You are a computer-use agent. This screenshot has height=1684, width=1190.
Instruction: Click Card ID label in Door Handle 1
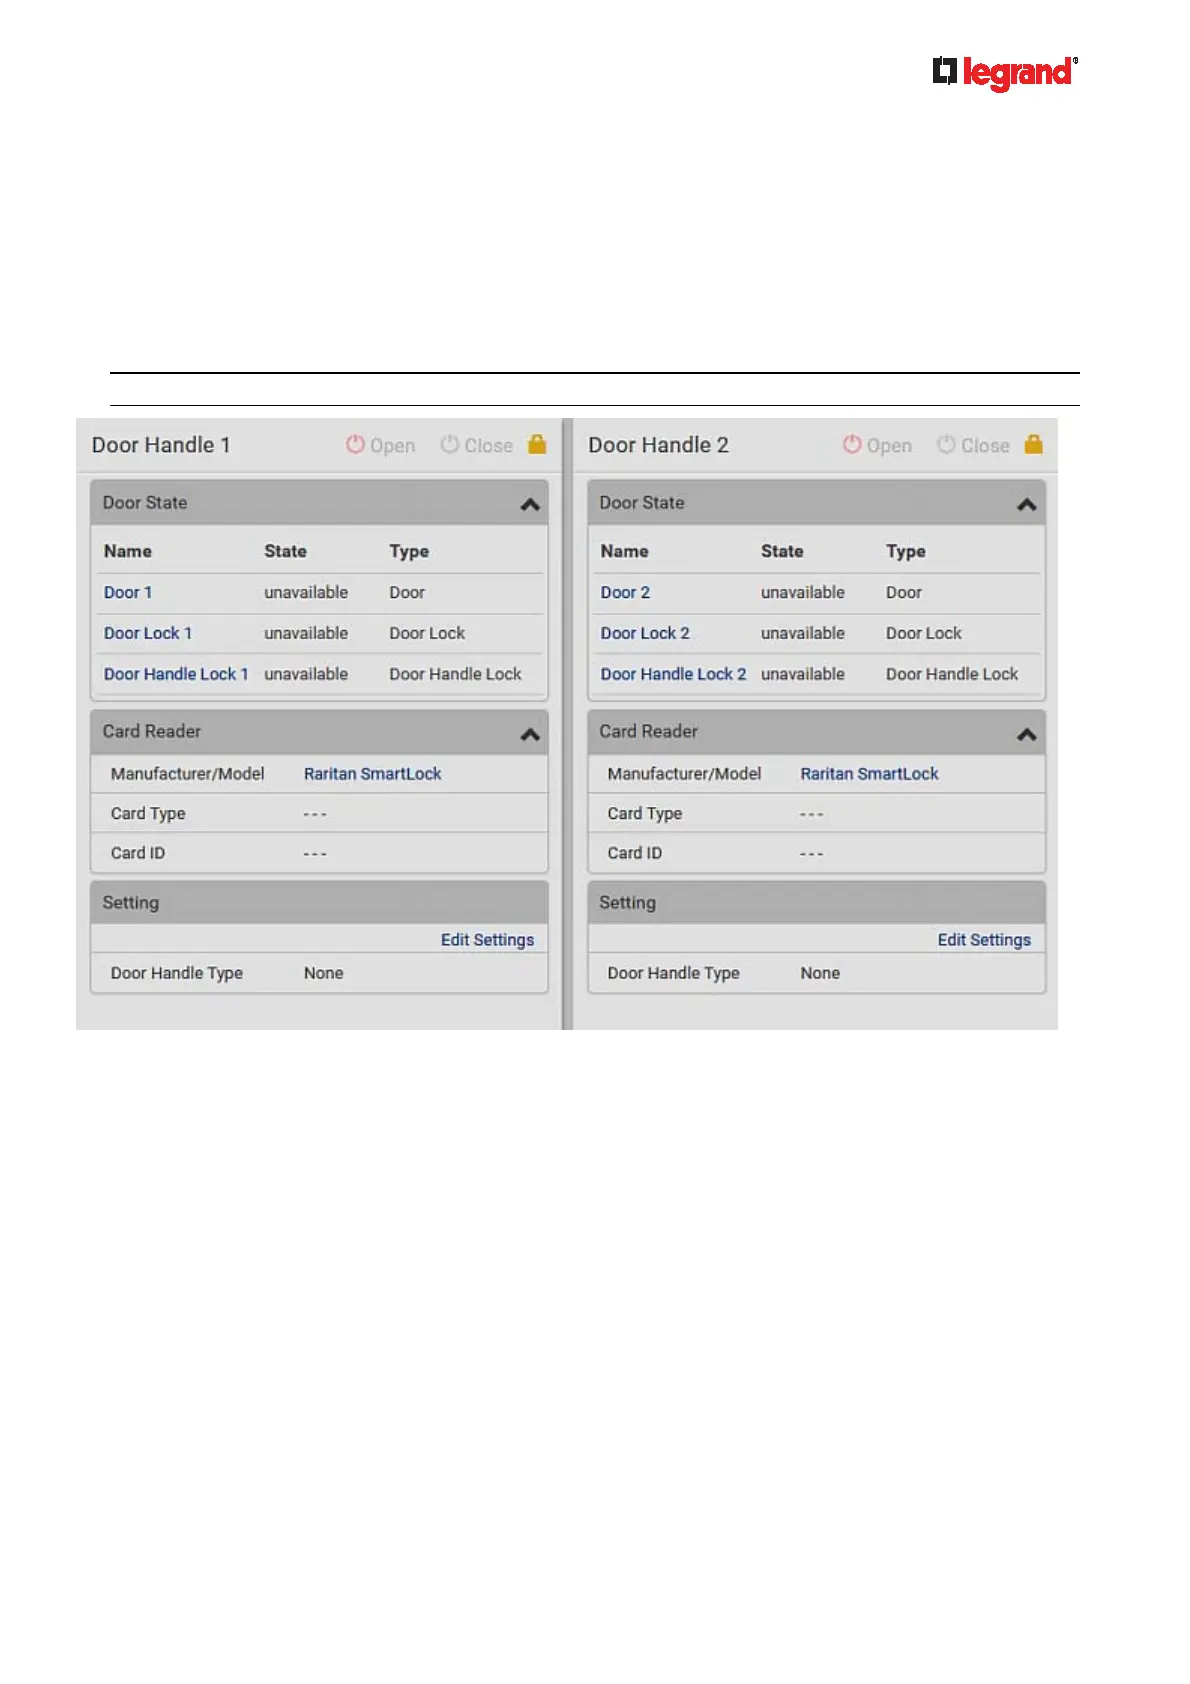138,853
